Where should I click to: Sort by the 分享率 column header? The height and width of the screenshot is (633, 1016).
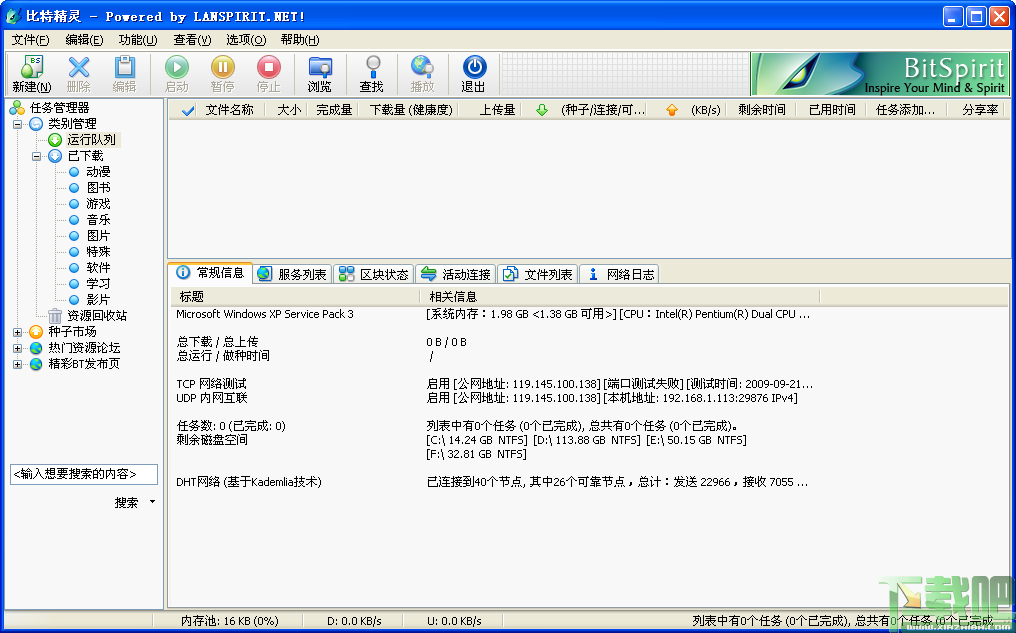pyautogui.click(x=980, y=110)
